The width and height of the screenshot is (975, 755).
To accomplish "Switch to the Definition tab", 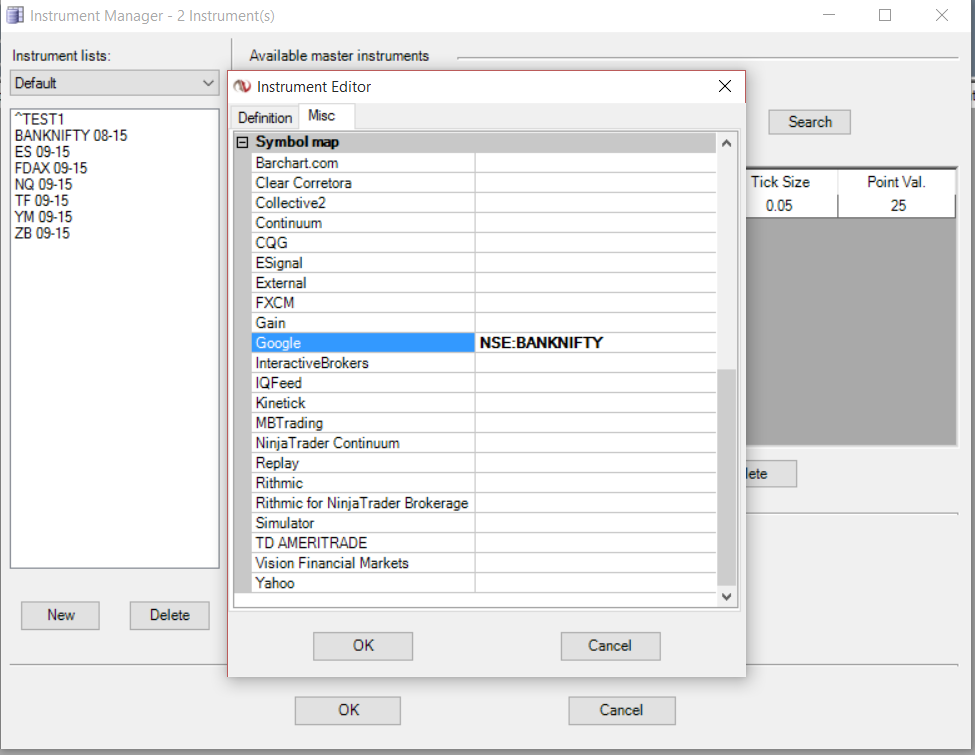I will point(265,118).
